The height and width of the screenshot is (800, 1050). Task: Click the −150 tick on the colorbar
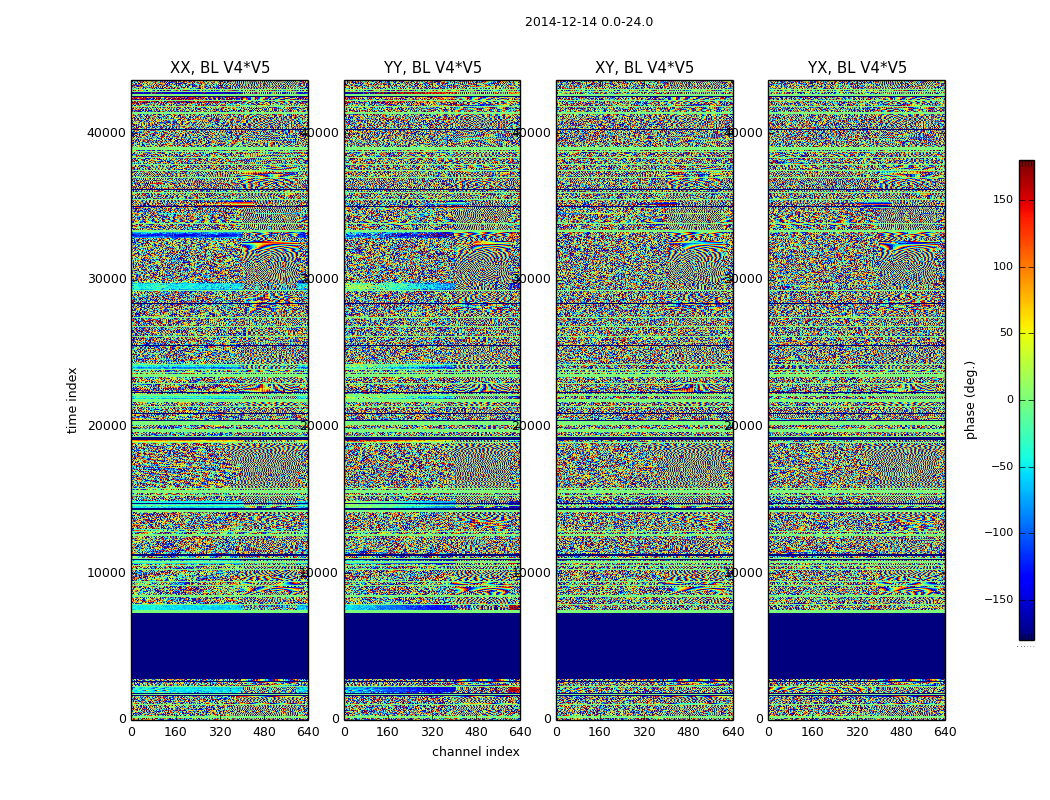997,600
